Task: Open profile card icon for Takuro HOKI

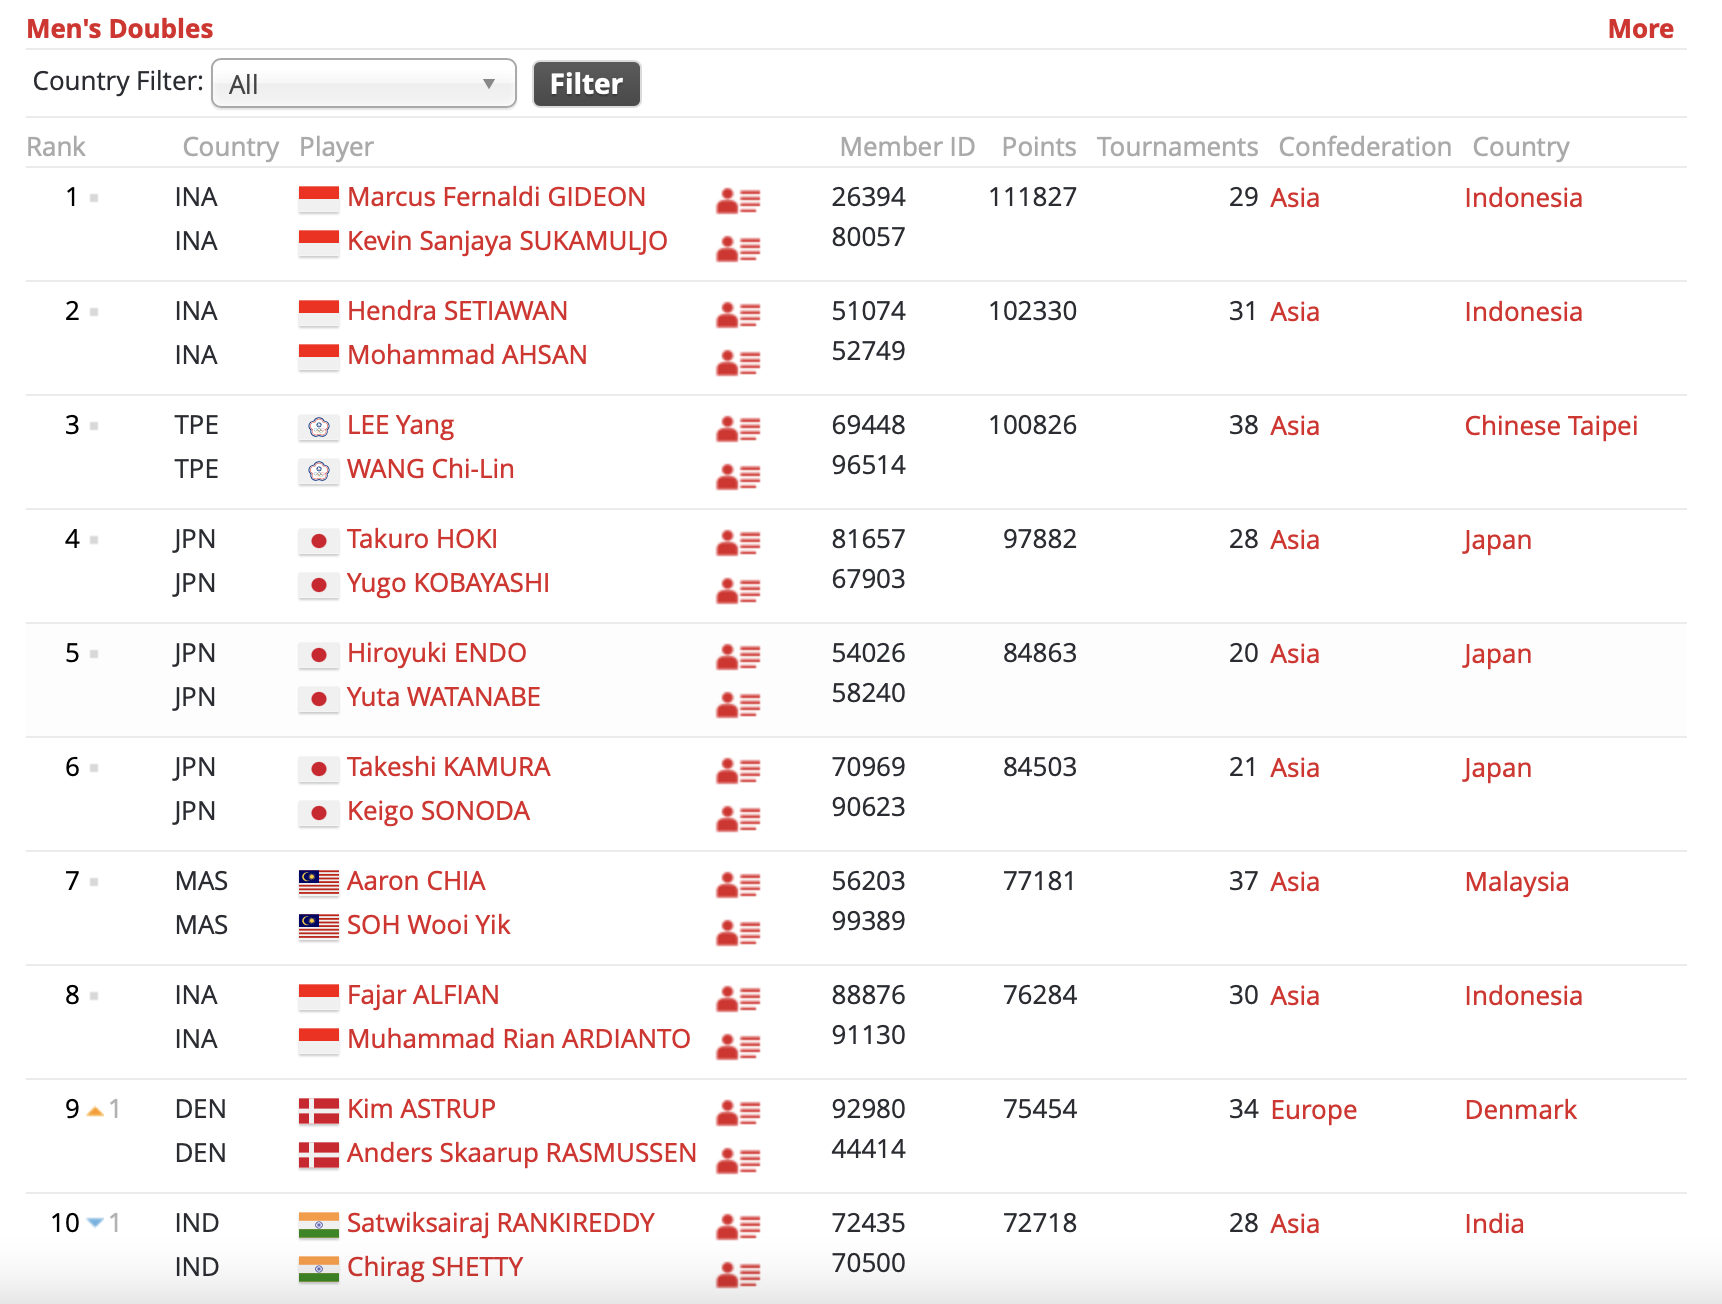Action: click(738, 543)
